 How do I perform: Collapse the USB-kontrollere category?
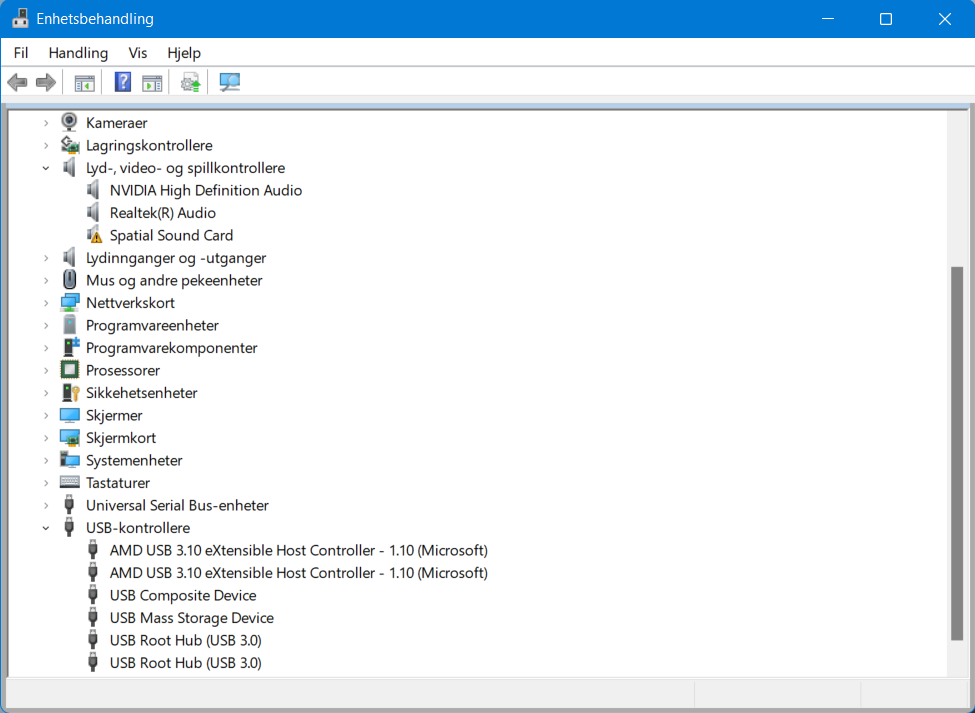tap(45, 527)
